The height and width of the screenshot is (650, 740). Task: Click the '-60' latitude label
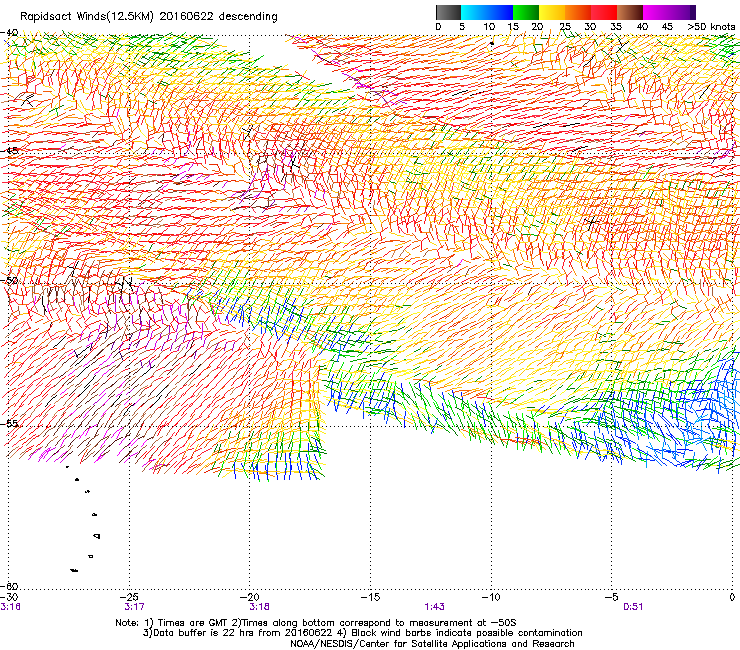9,586
